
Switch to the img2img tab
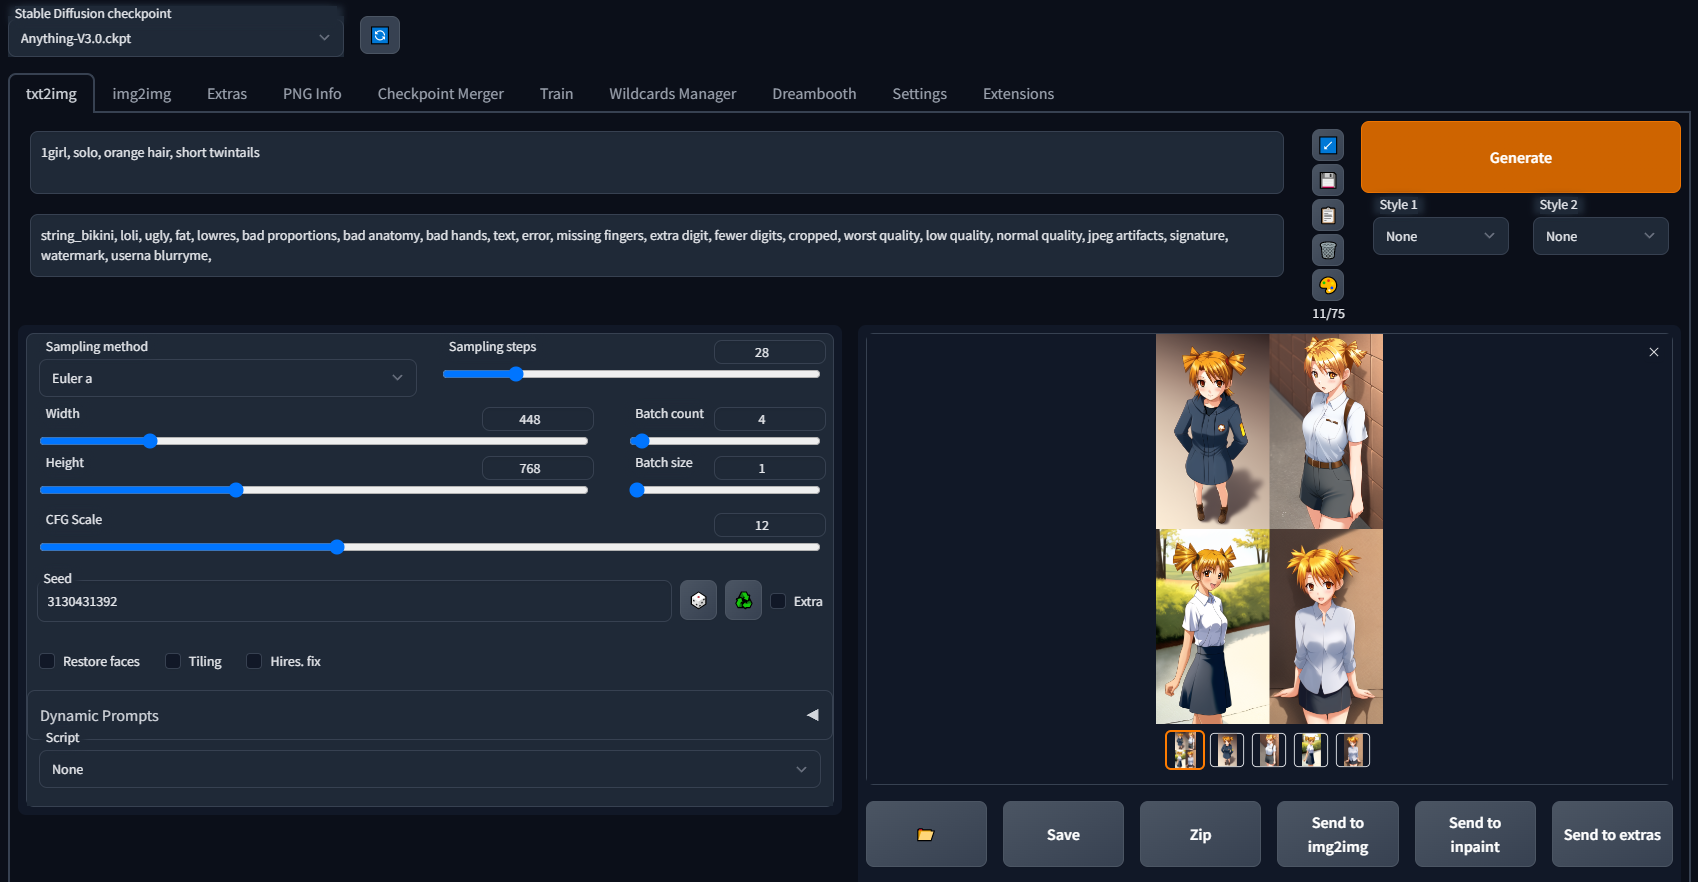141,94
